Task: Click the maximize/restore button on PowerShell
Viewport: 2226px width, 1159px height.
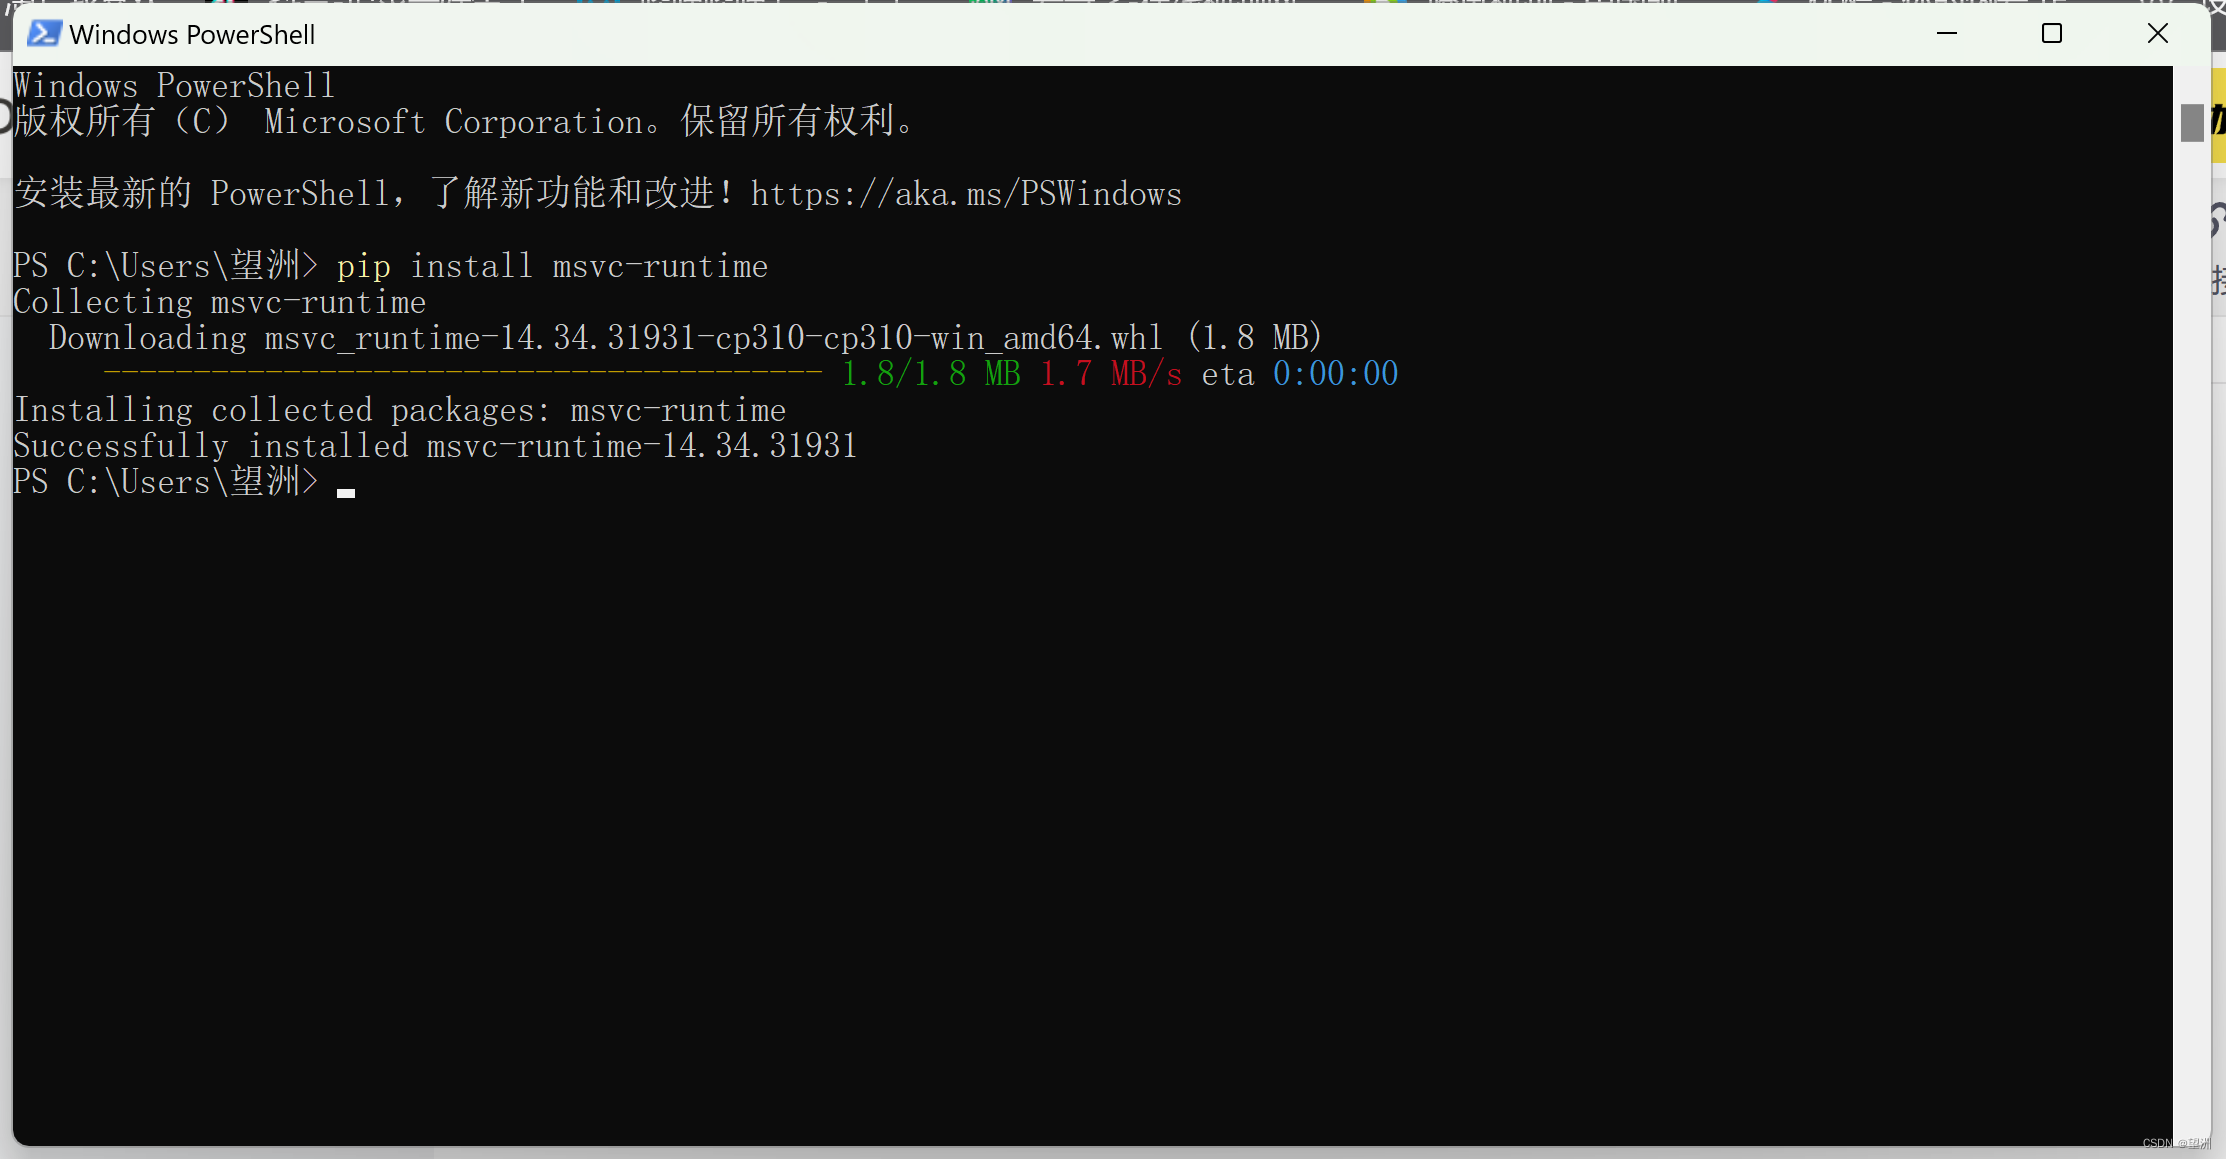Action: point(2049,32)
